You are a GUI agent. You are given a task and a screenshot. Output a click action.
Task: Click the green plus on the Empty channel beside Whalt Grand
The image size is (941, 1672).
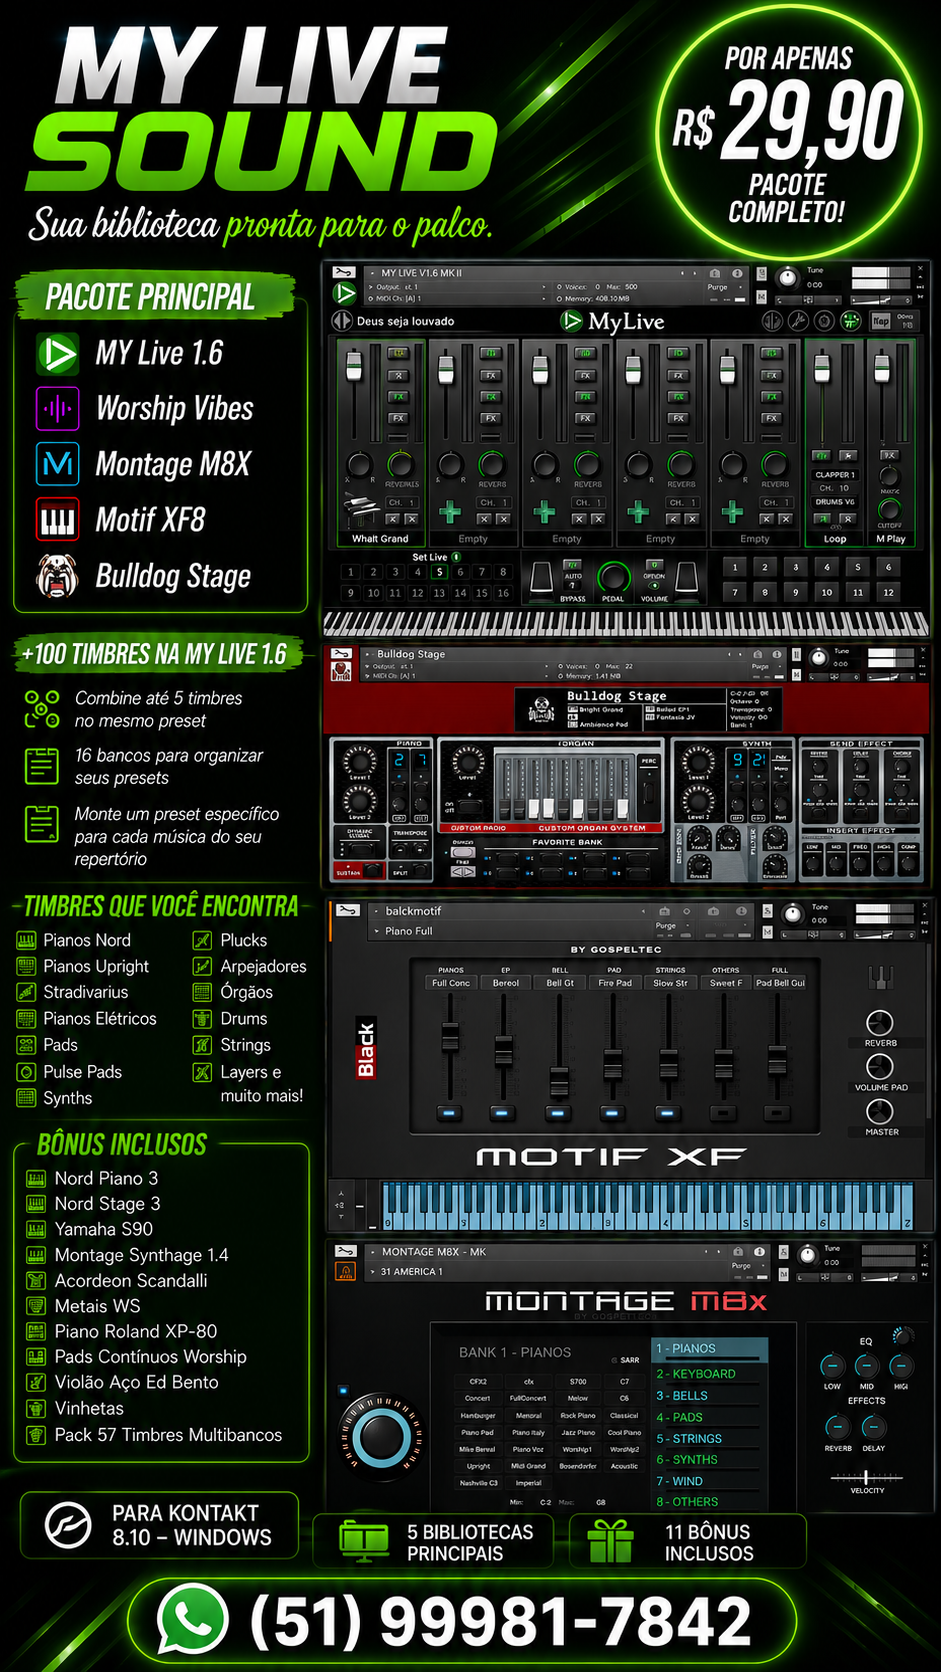450,513
